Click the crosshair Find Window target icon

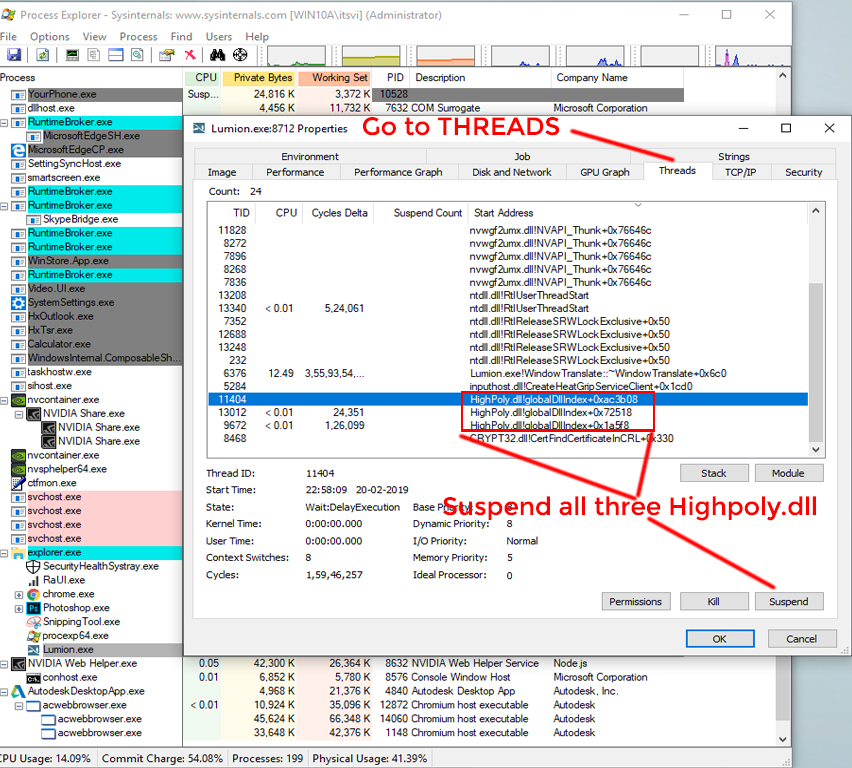click(240, 55)
